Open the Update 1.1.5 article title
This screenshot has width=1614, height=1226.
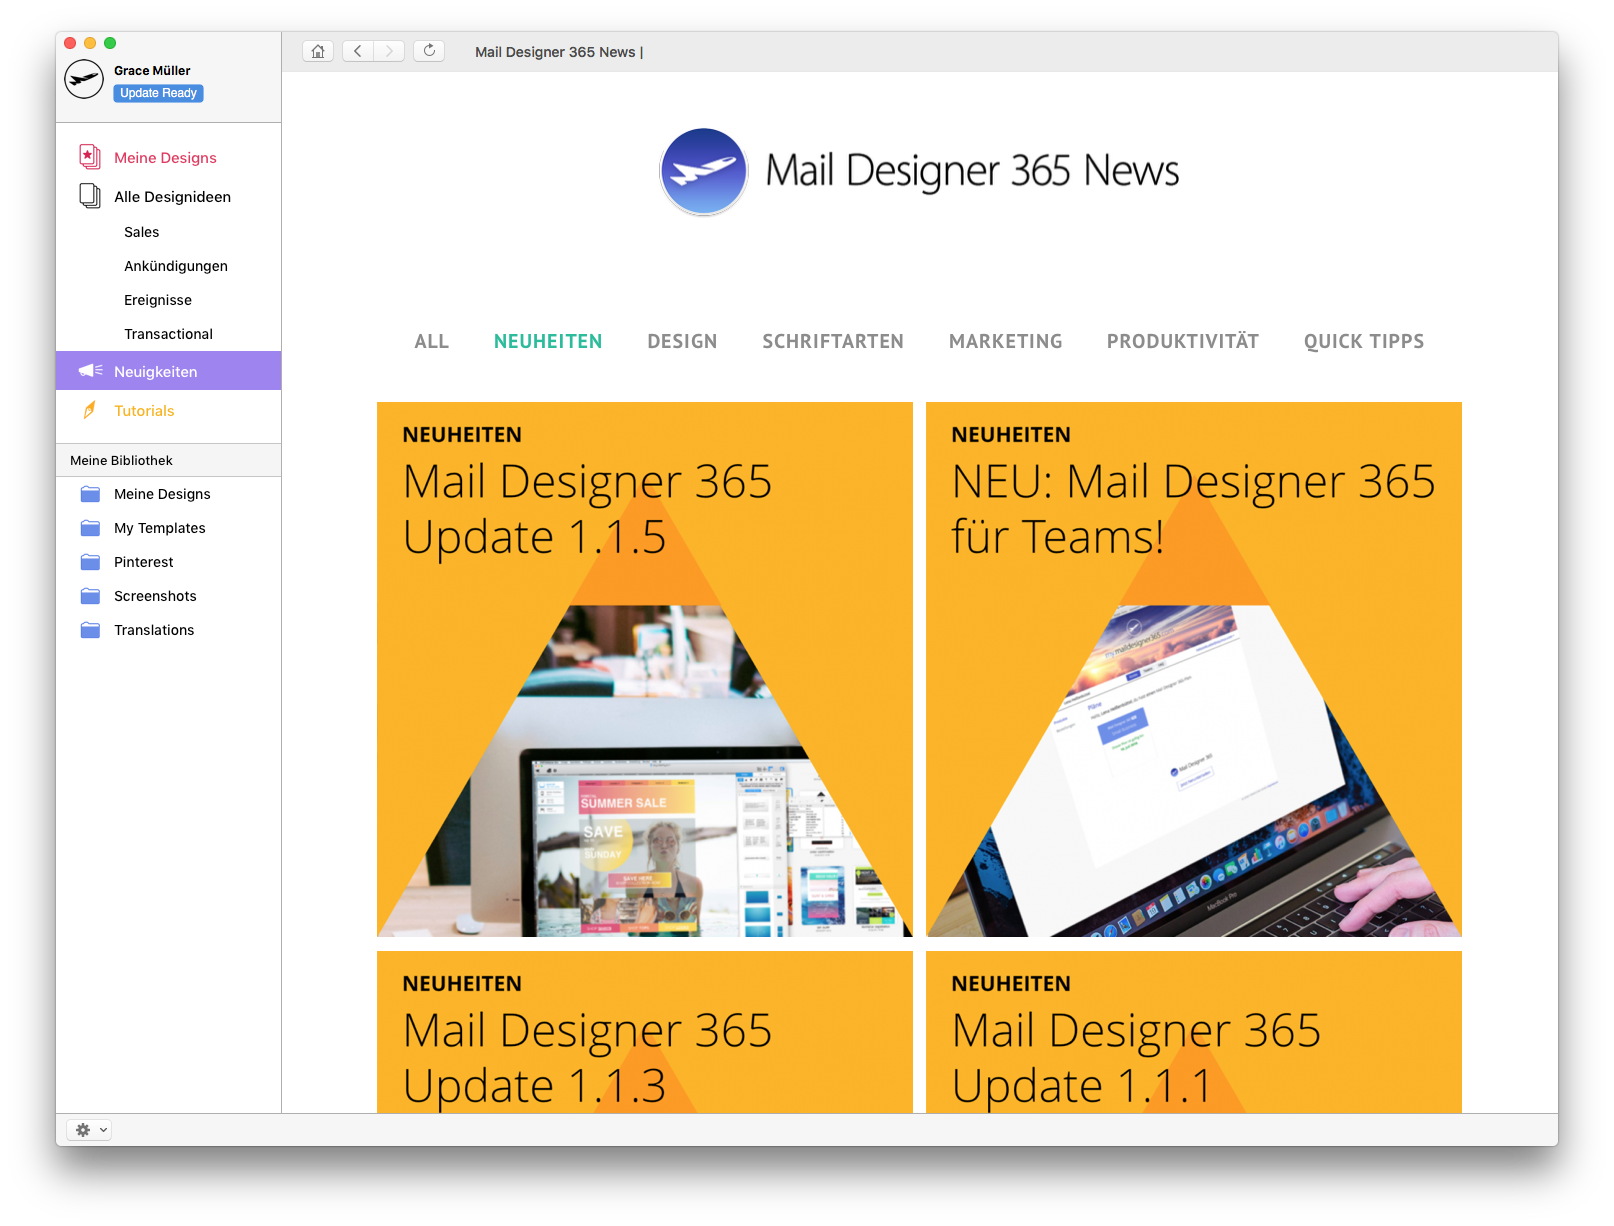(587, 509)
